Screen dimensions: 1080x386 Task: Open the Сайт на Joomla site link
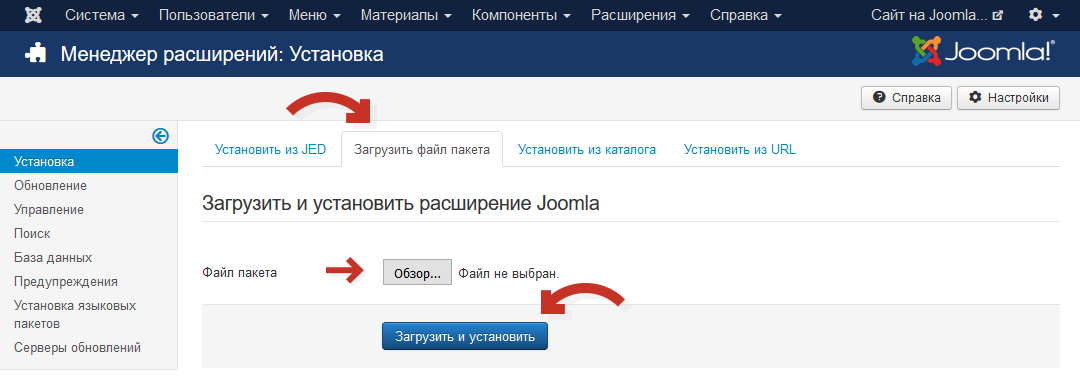pos(937,14)
